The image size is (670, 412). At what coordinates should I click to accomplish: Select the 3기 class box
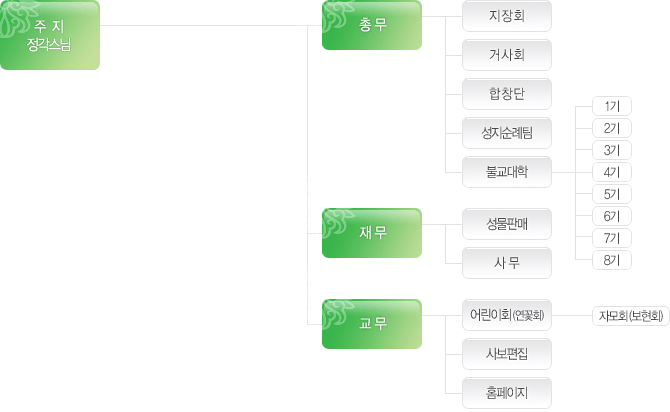coord(612,150)
